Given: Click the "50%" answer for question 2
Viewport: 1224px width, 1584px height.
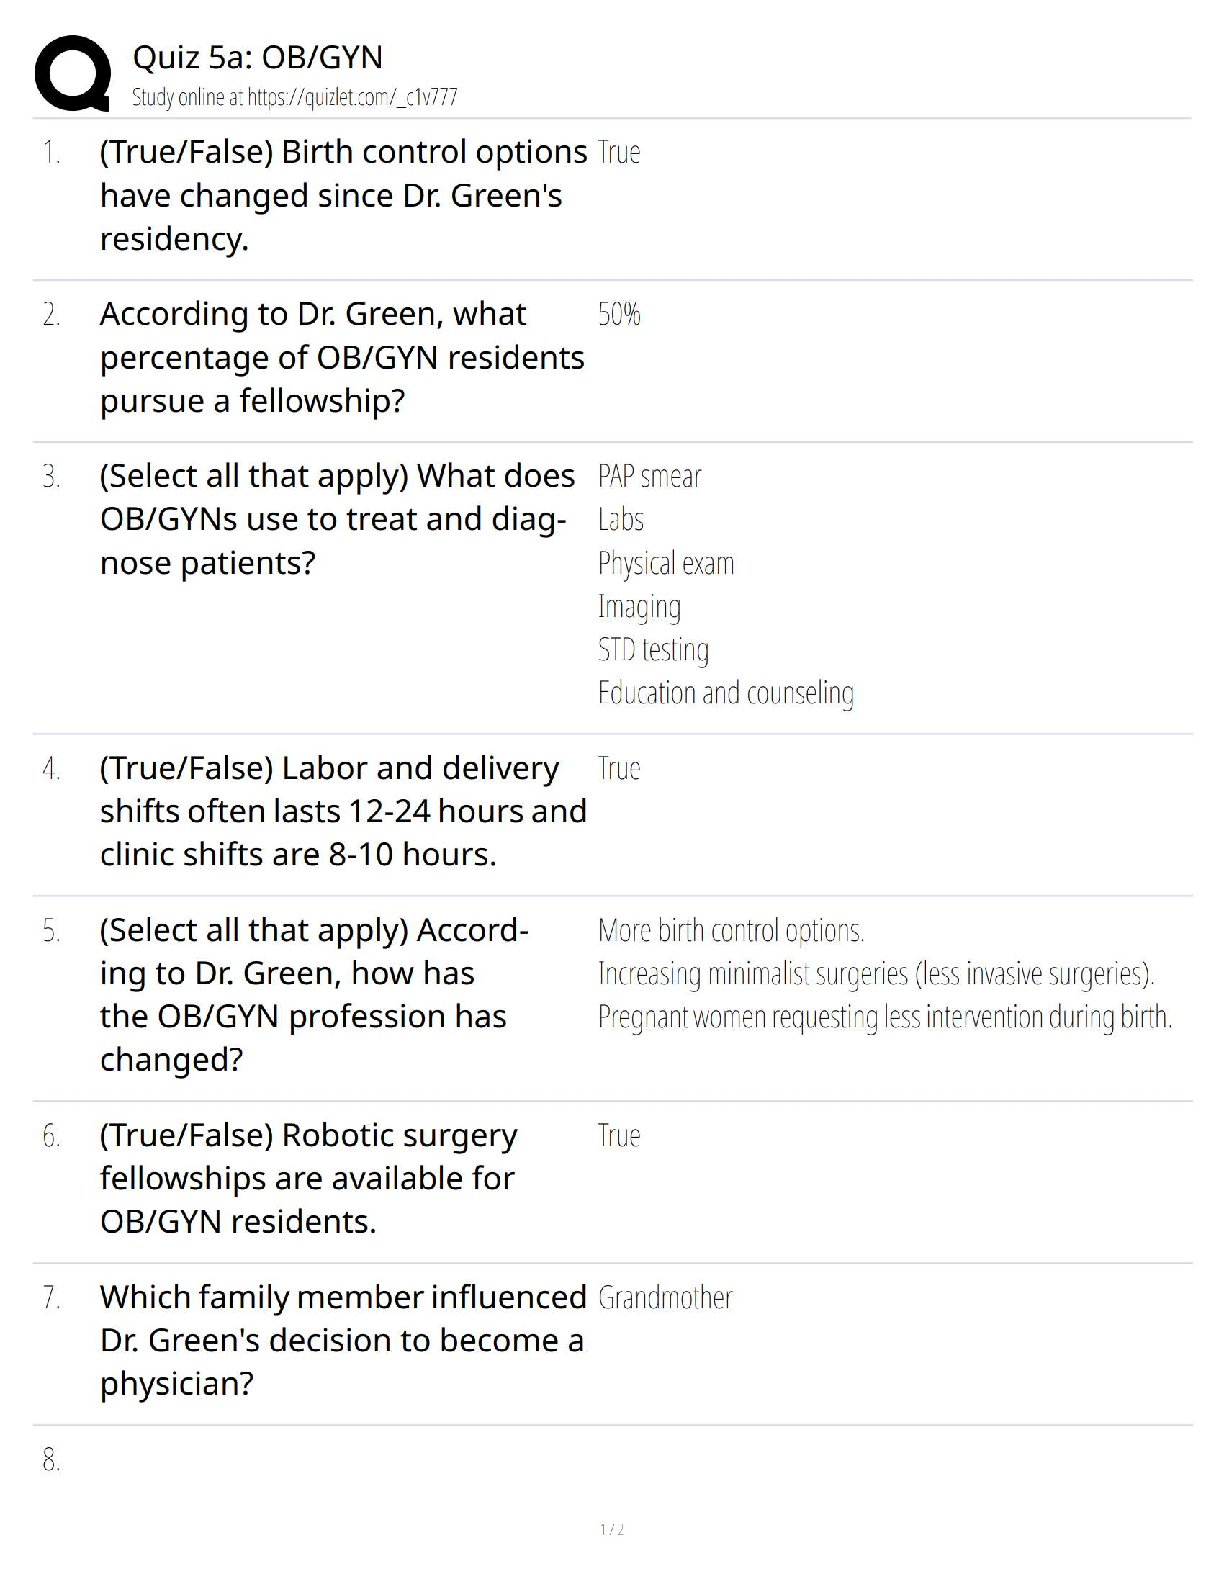Looking at the screenshot, I should 619,314.
